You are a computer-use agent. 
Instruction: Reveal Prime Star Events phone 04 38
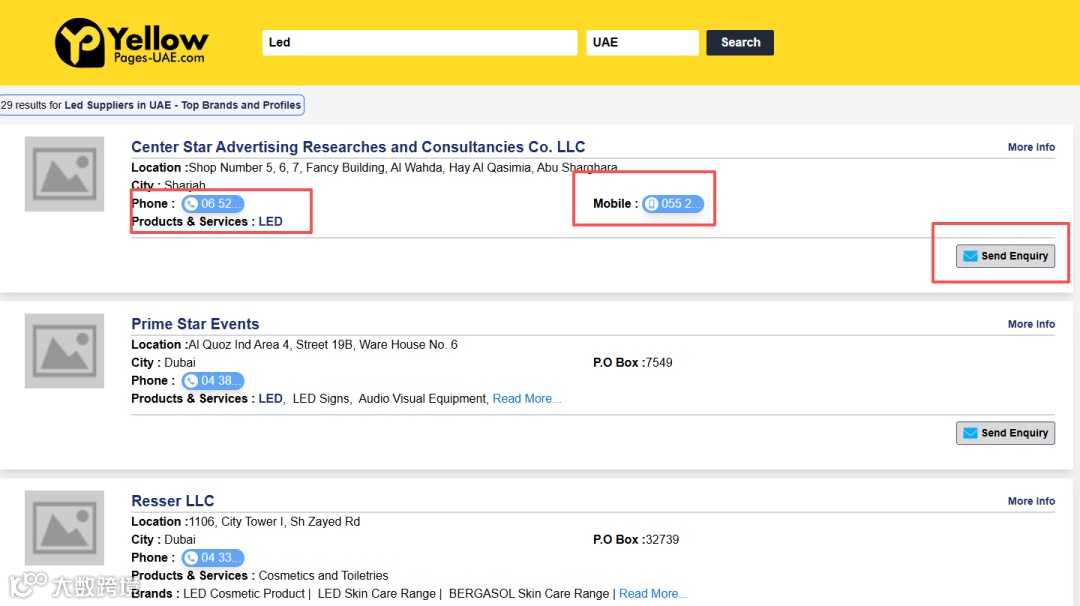tap(213, 381)
